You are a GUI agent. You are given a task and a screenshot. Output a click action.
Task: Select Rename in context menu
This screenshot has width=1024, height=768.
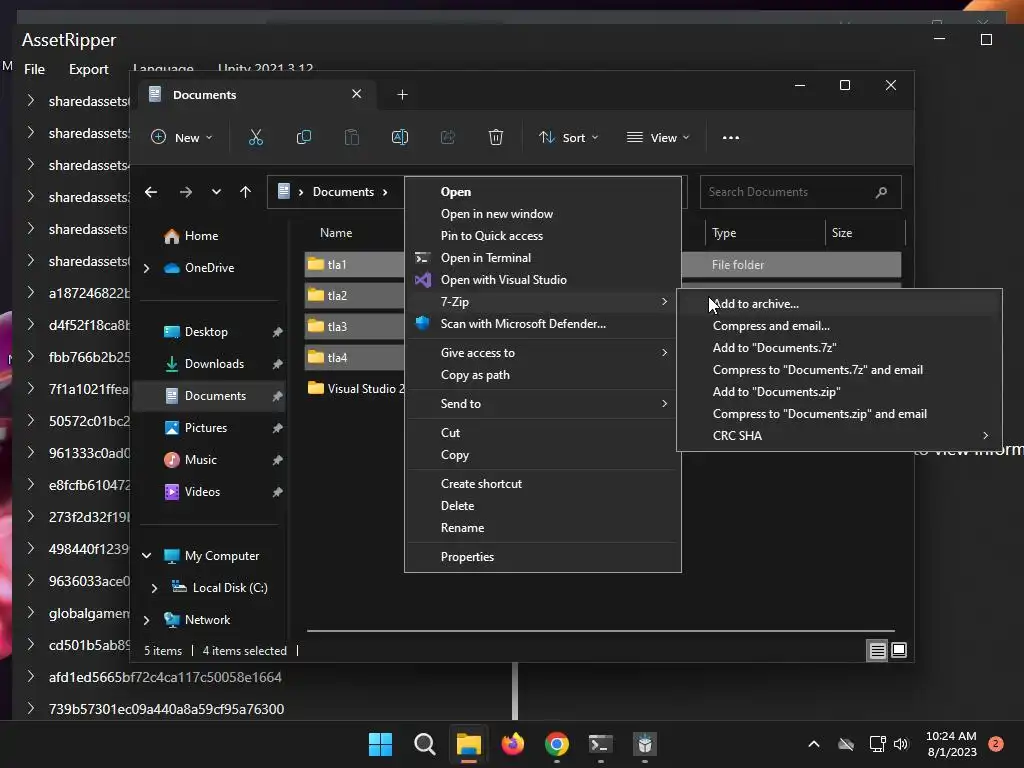(543, 528)
